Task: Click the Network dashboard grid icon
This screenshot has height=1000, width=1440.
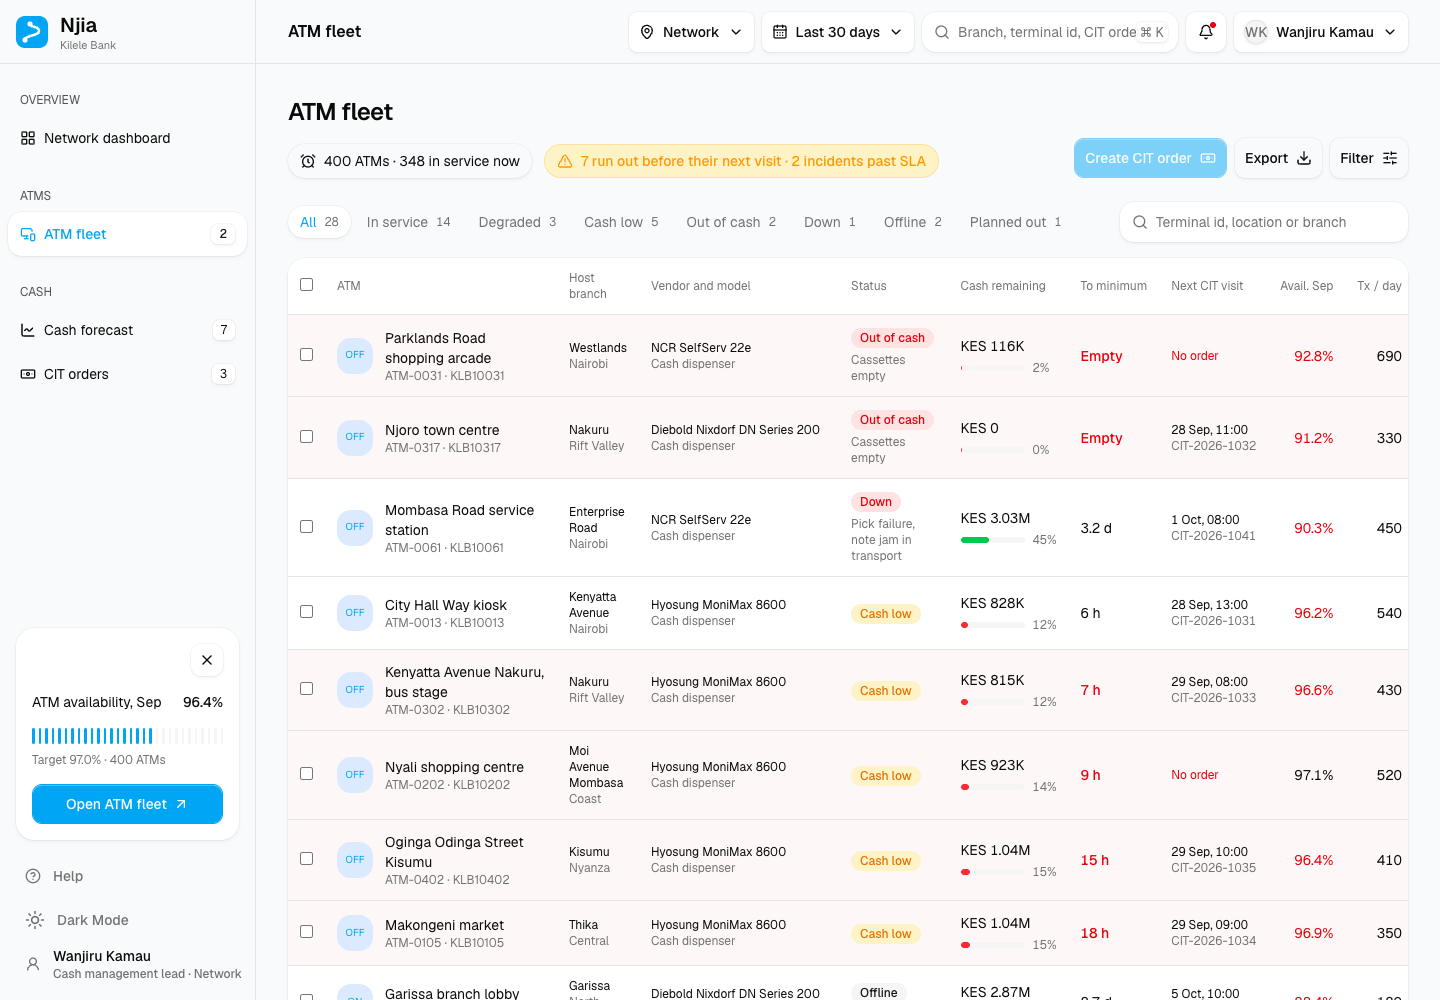Action: tap(28, 138)
